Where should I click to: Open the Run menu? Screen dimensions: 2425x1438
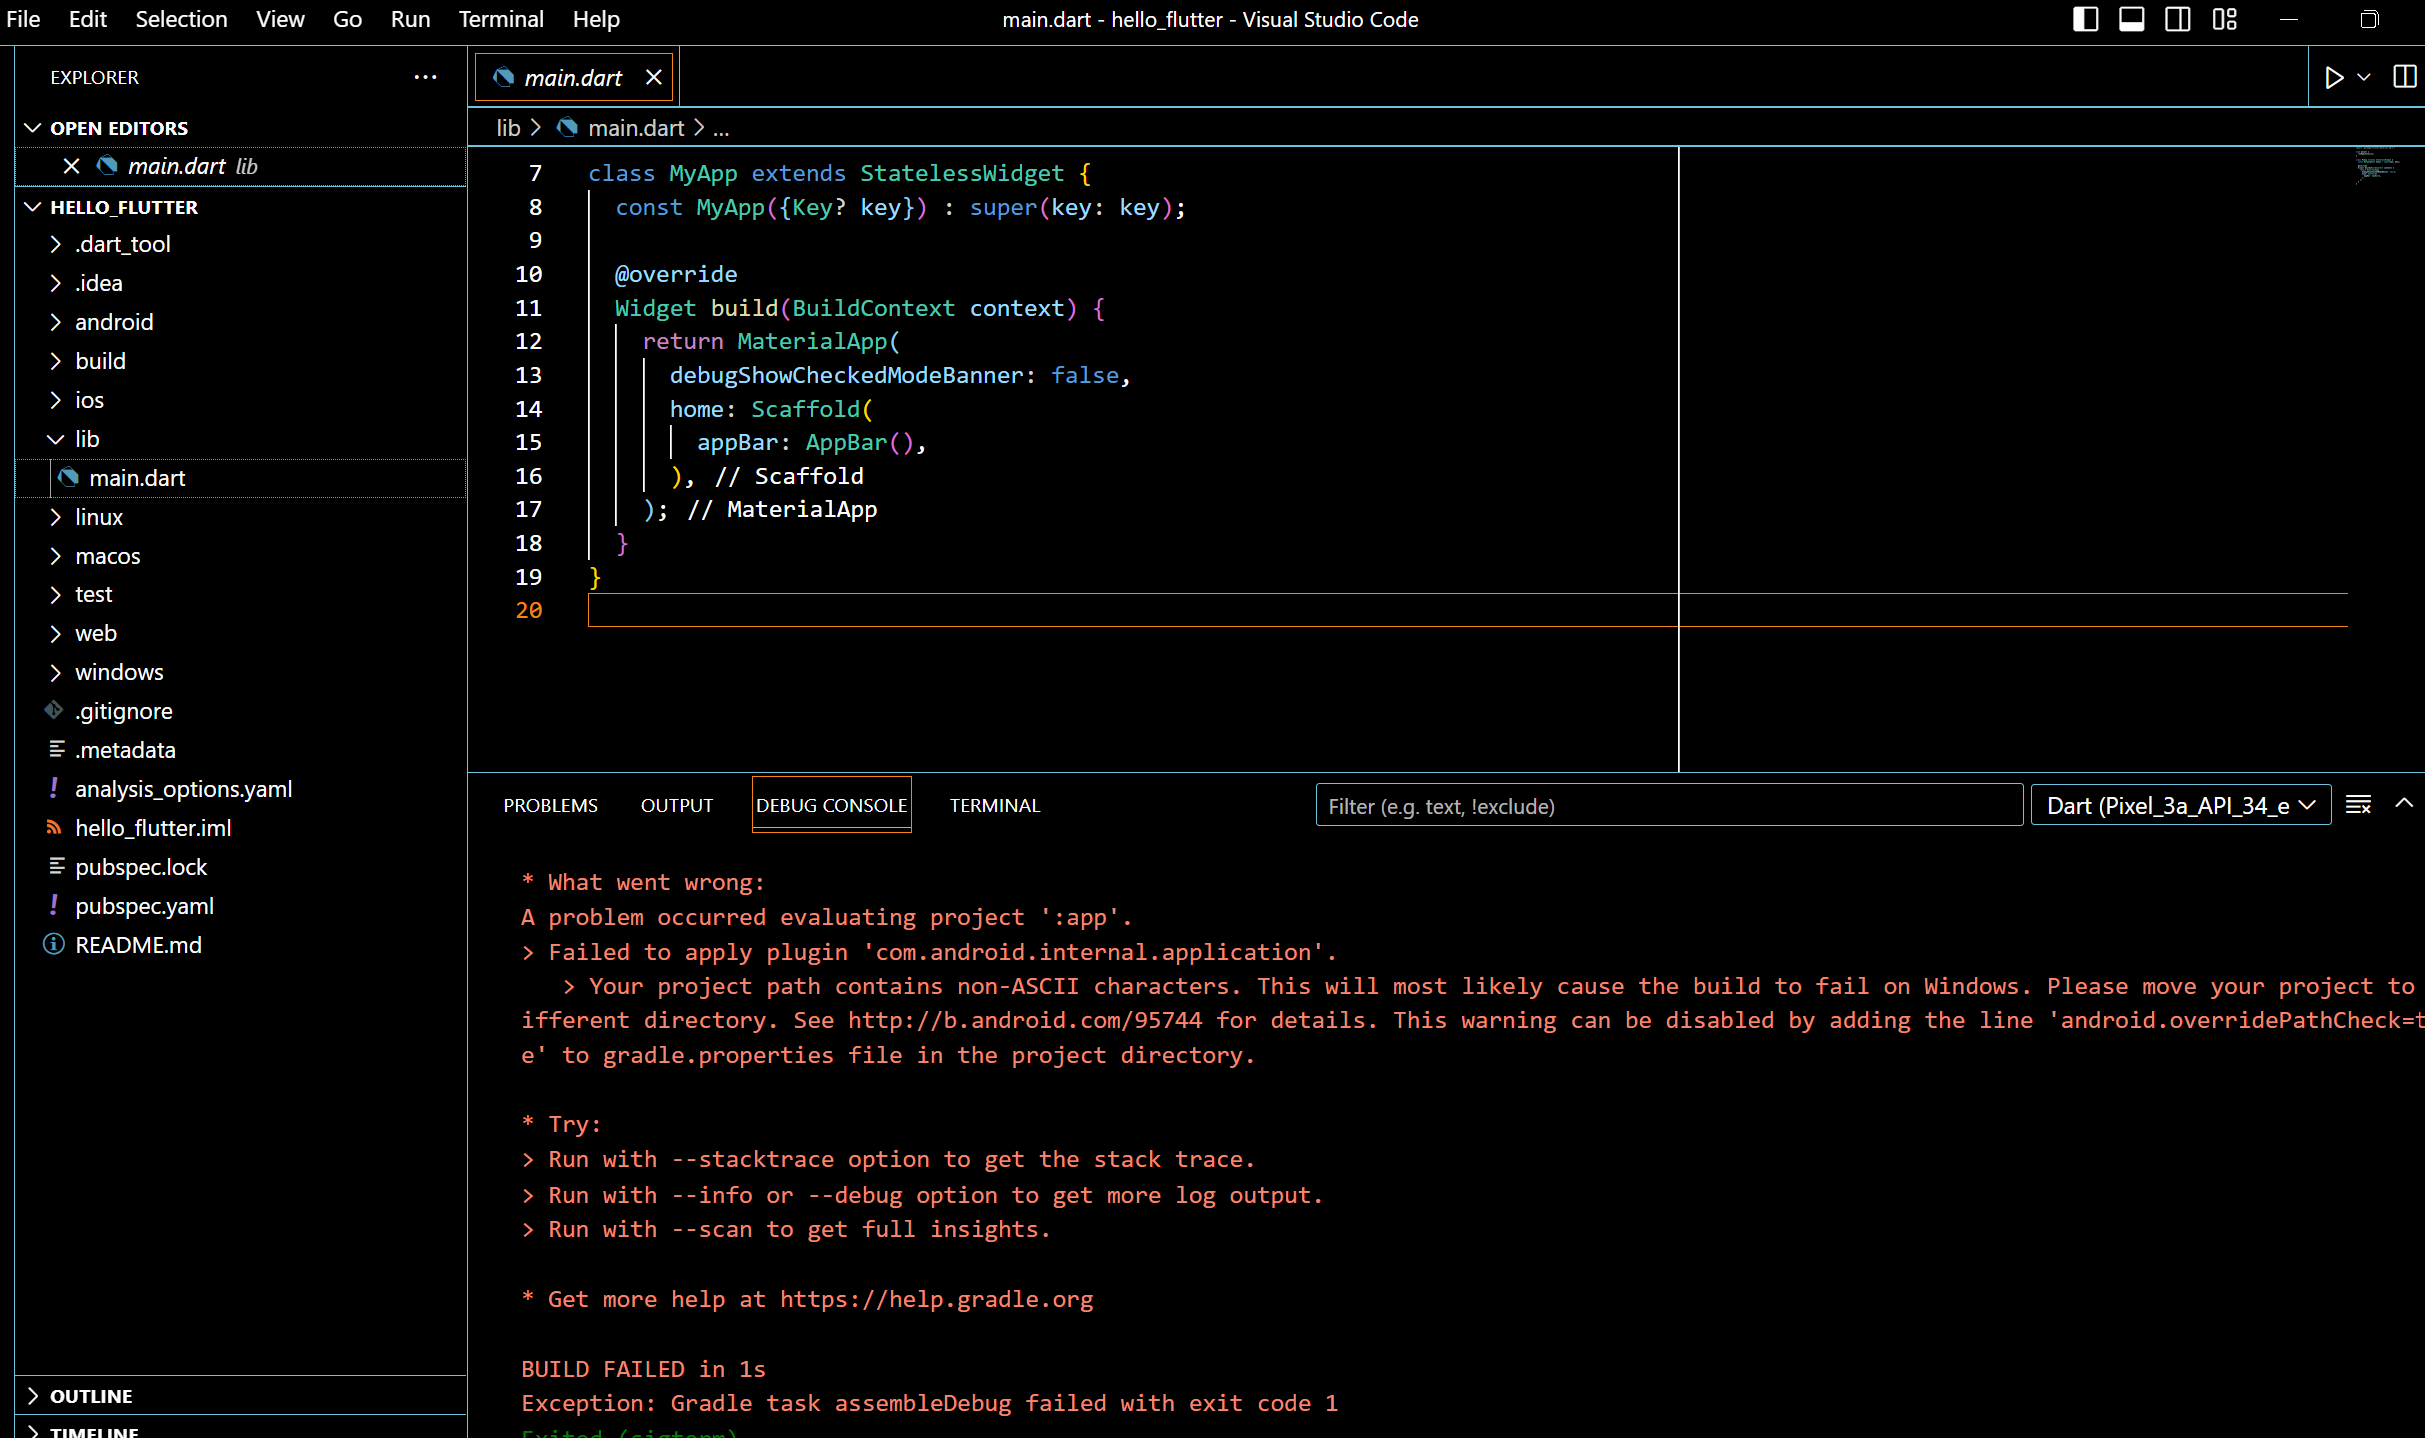pyautogui.click(x=410, y=19)
